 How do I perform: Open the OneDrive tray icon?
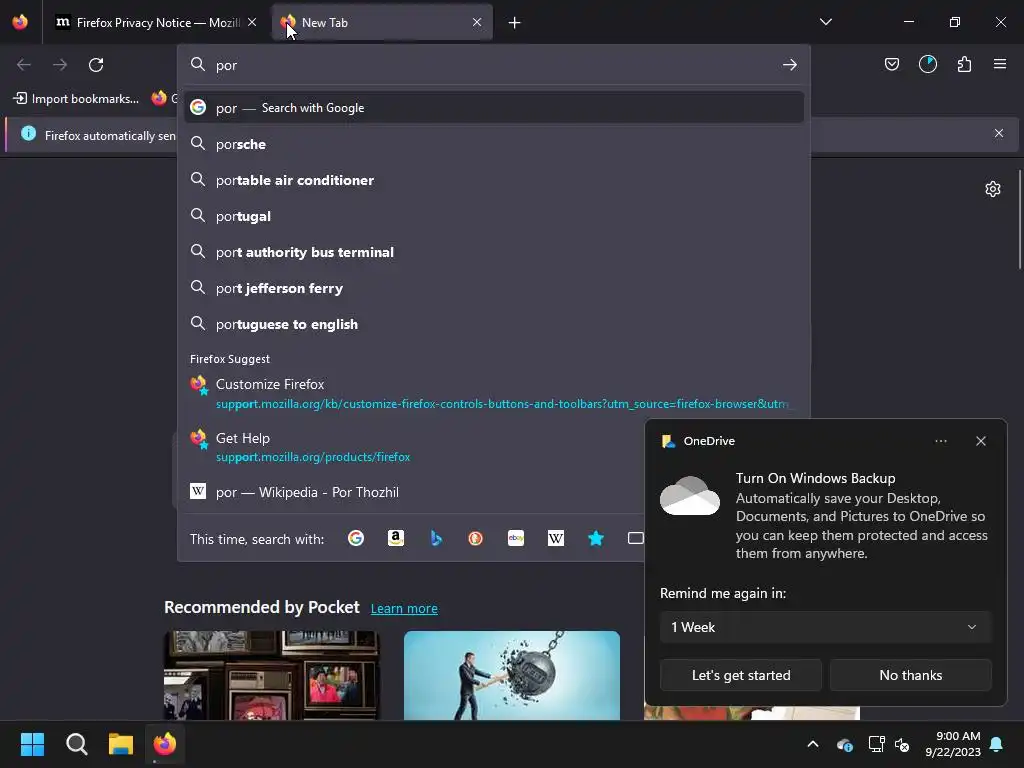click(844, 744)
